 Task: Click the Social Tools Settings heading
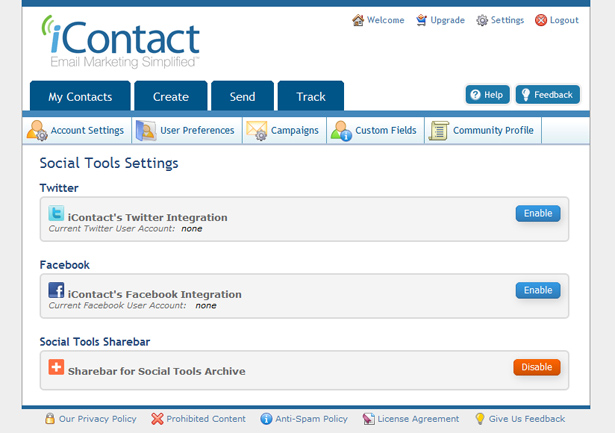[x=109, y=163]
